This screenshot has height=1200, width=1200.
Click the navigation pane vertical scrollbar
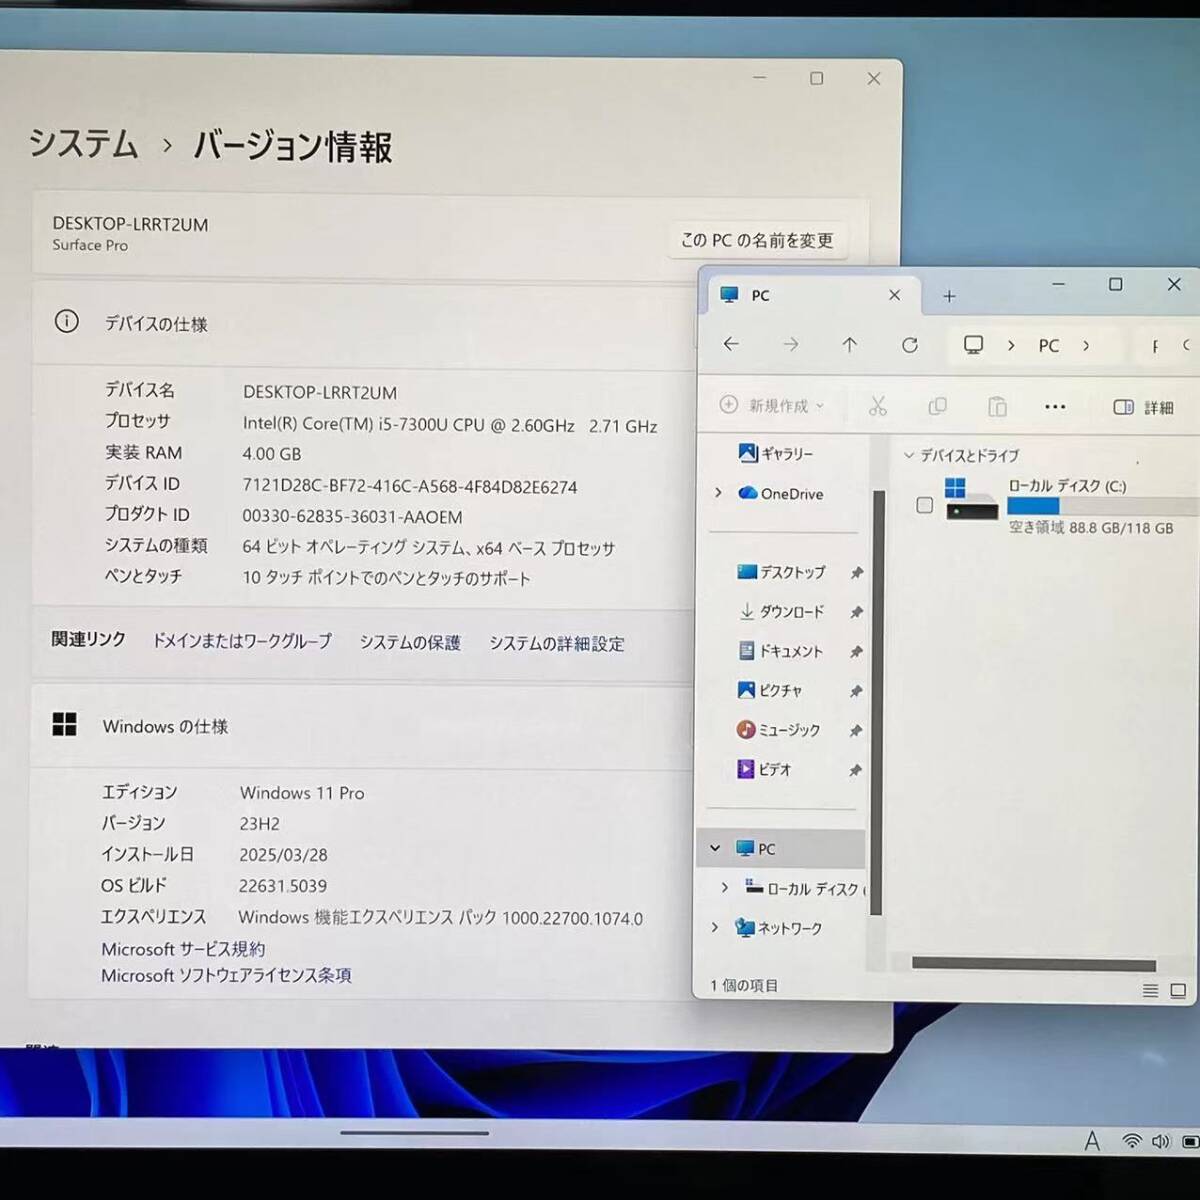click(877, 702)
